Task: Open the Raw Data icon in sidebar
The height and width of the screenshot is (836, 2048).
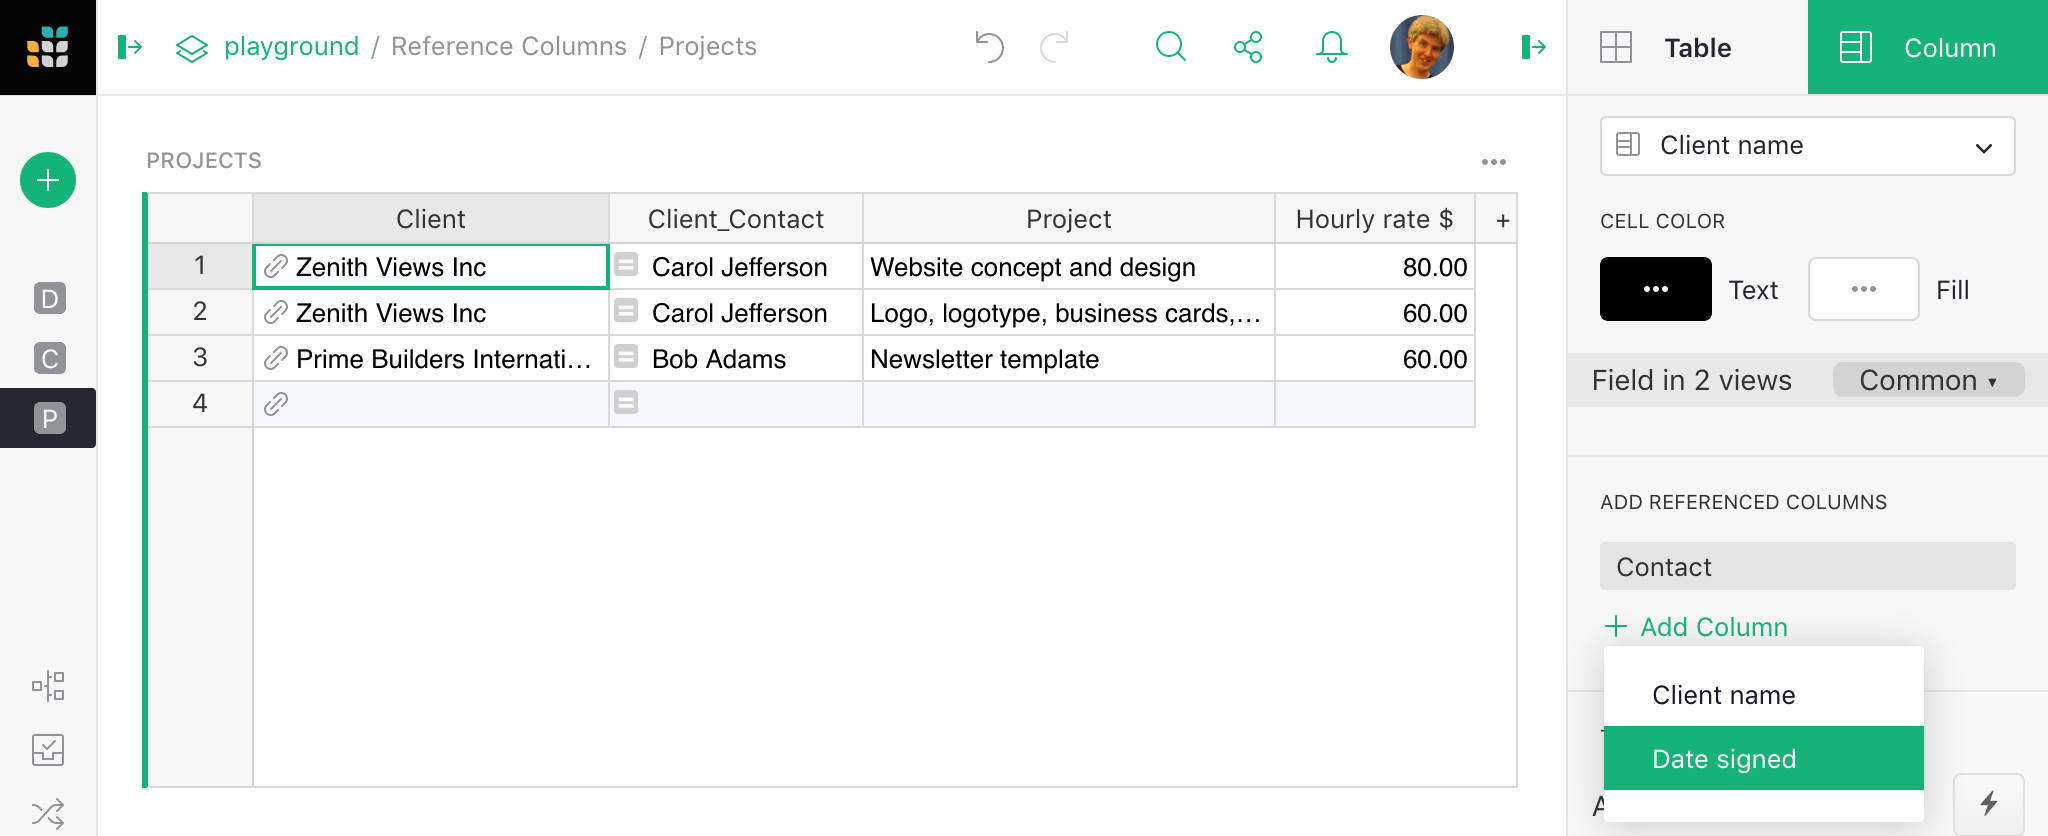Action: pyautogui.click(x=48, y=686)
